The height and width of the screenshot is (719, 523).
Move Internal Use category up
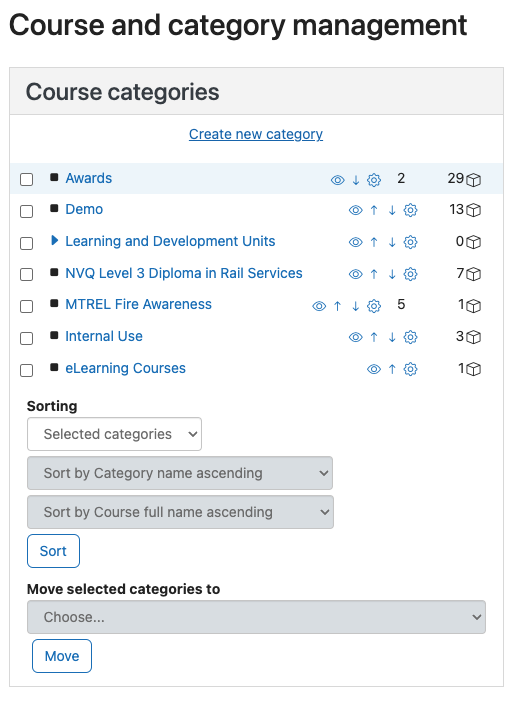[374, 337]
